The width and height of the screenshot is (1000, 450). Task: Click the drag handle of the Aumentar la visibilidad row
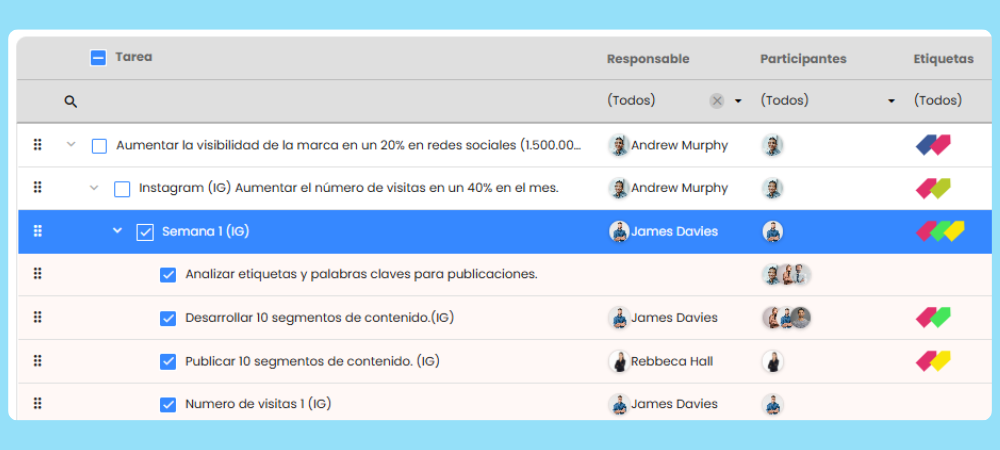point(38,145)
